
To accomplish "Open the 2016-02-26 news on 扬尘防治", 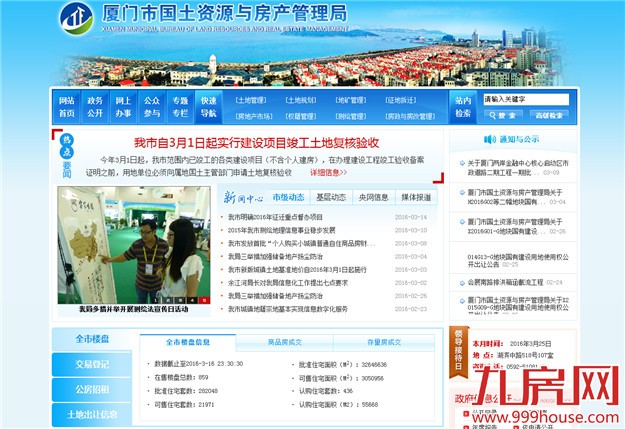I will [x=275, y=296].
